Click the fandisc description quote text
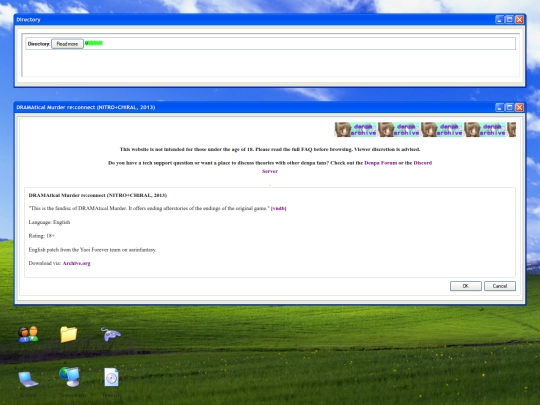 click(149, 208)
